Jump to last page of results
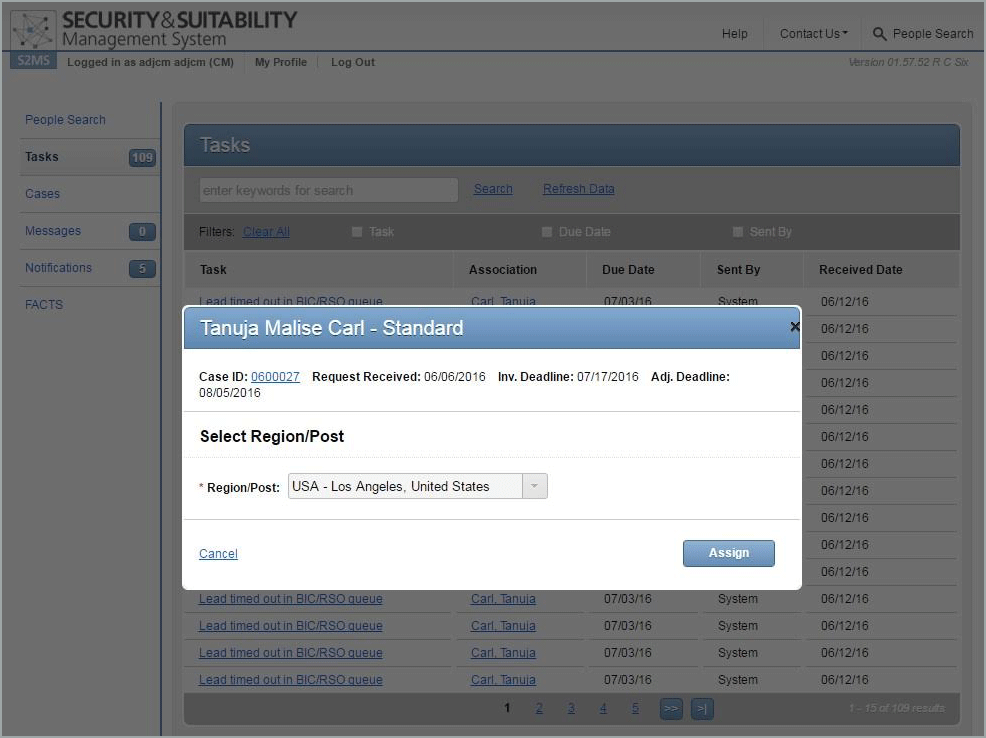 pyautogui.click(x=702, y=708)
